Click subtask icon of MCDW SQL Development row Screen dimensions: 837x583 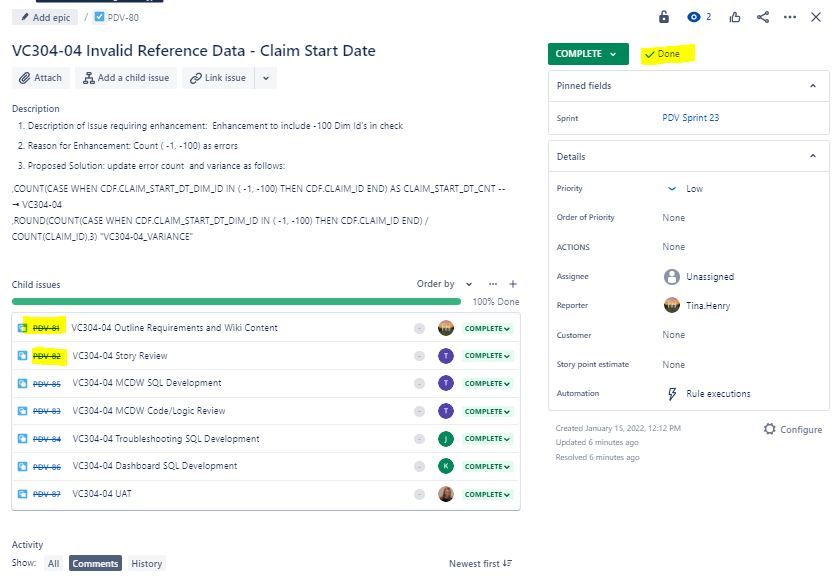pos(22,383)
